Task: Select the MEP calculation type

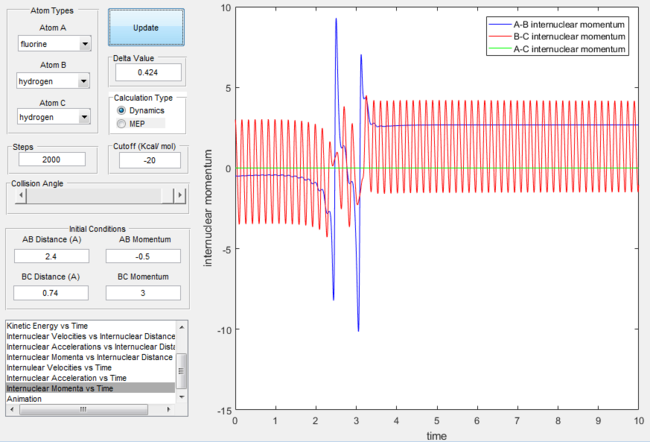Action: [x=121, y=124]
